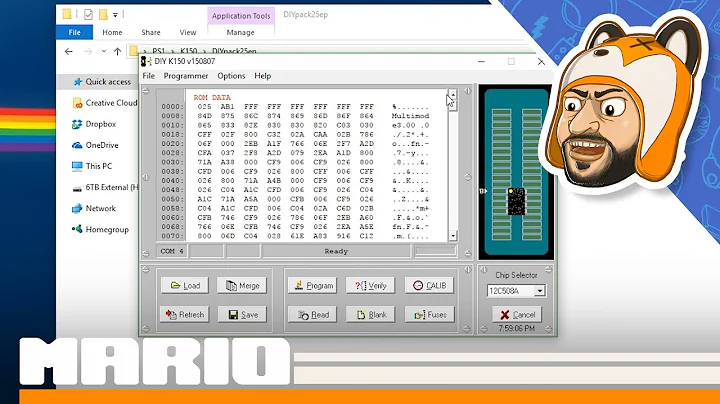Click the OneDrive cloud icon

click(77, 145)
